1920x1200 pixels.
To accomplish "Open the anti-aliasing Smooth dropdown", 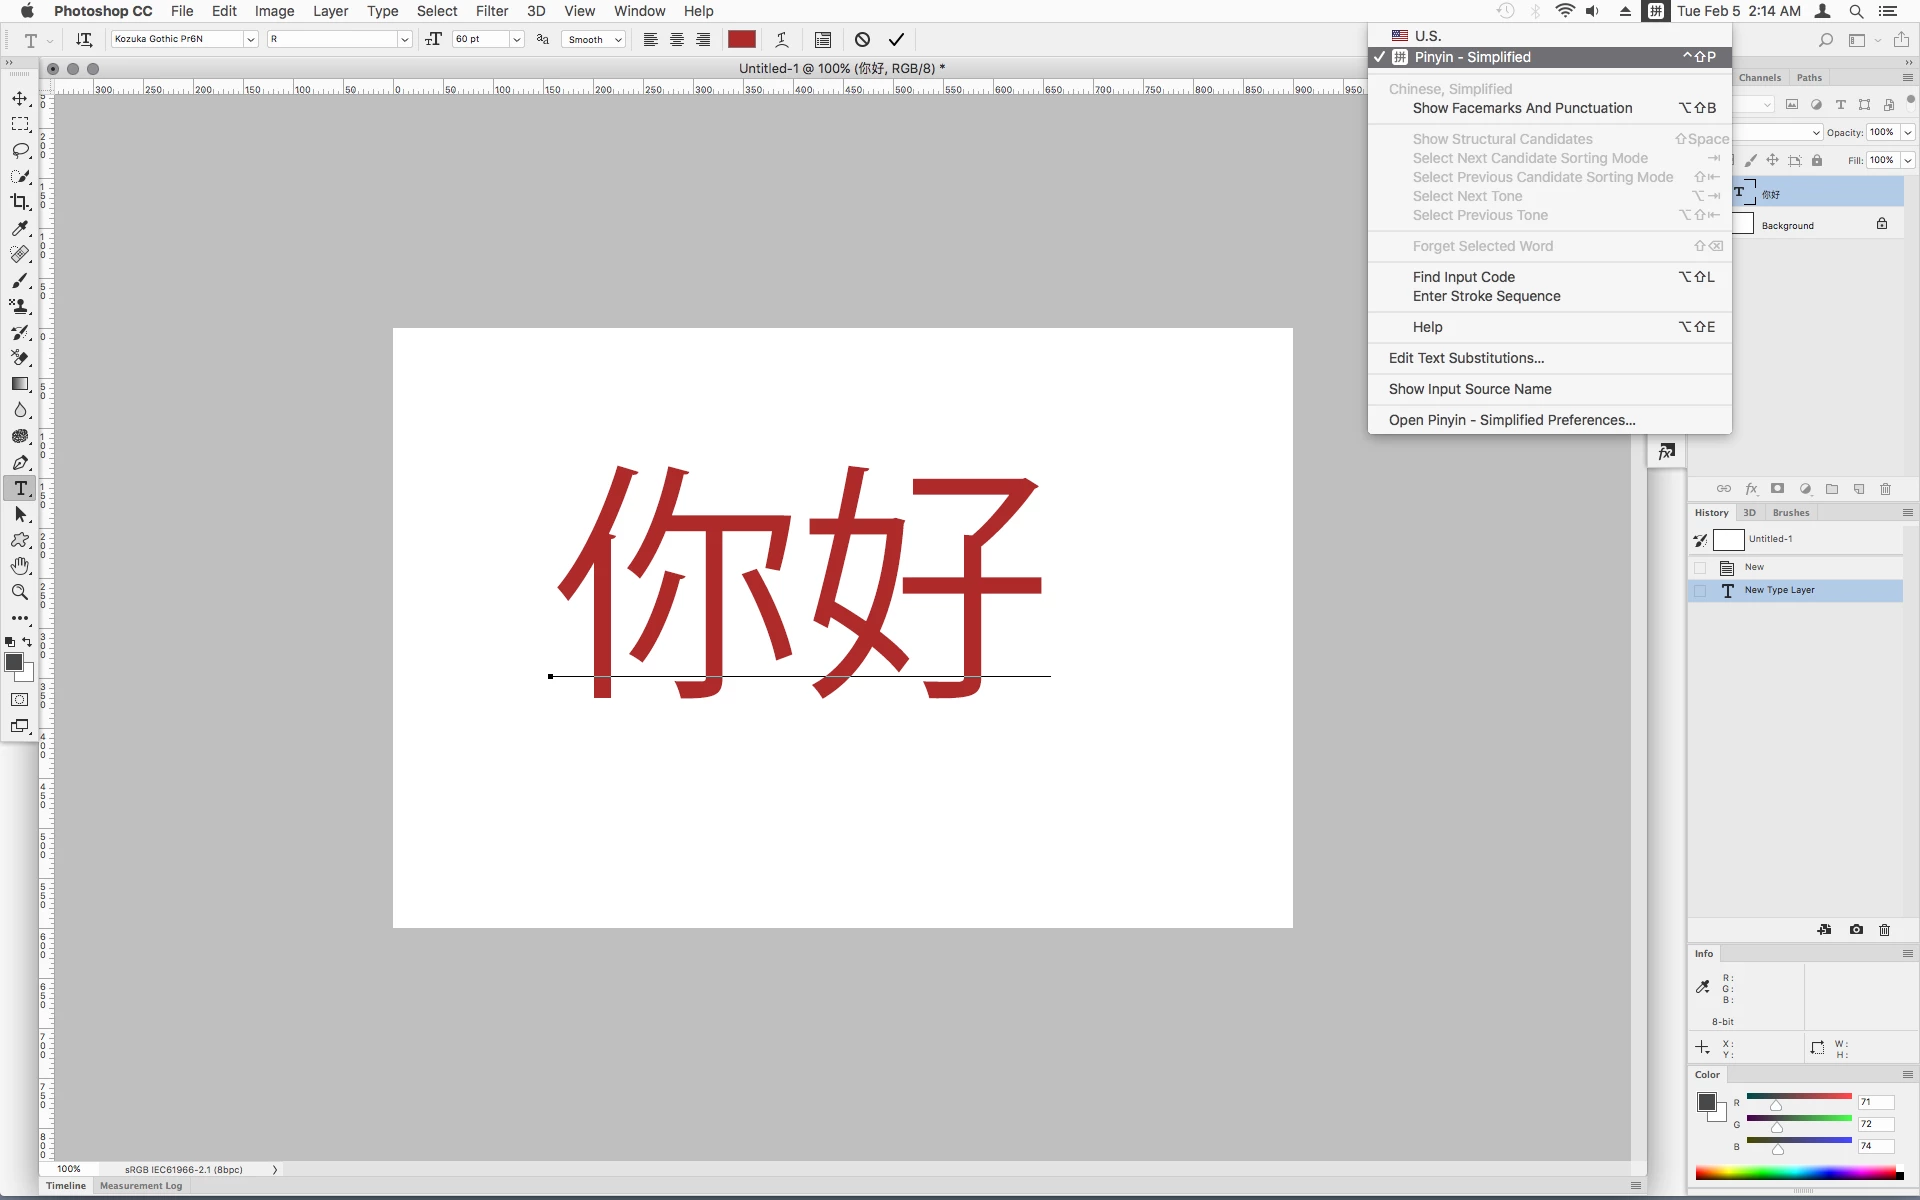I will 594,40.
